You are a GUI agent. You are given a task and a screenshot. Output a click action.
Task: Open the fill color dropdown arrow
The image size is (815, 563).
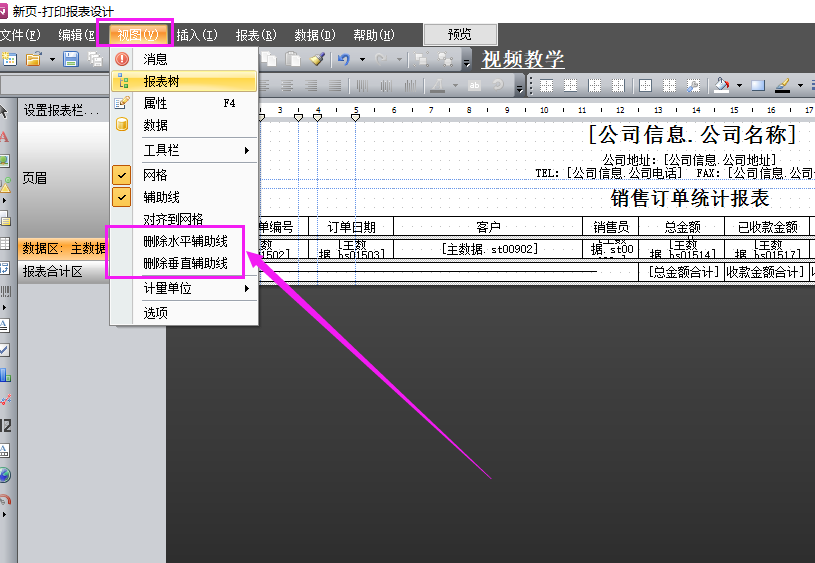point(738,86)
